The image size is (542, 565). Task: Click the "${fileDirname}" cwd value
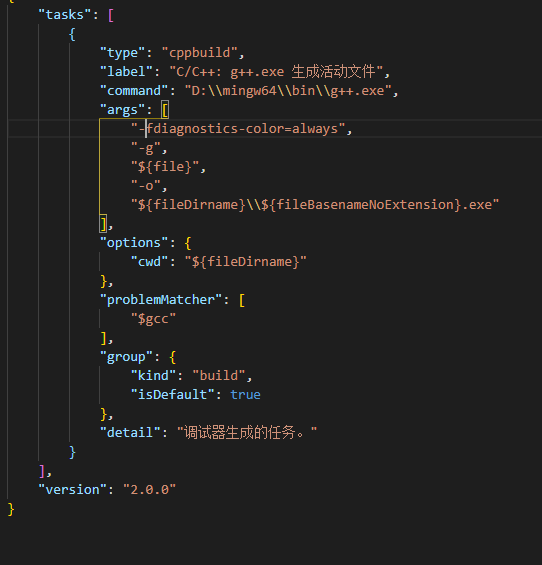click(x=245, y=262)
